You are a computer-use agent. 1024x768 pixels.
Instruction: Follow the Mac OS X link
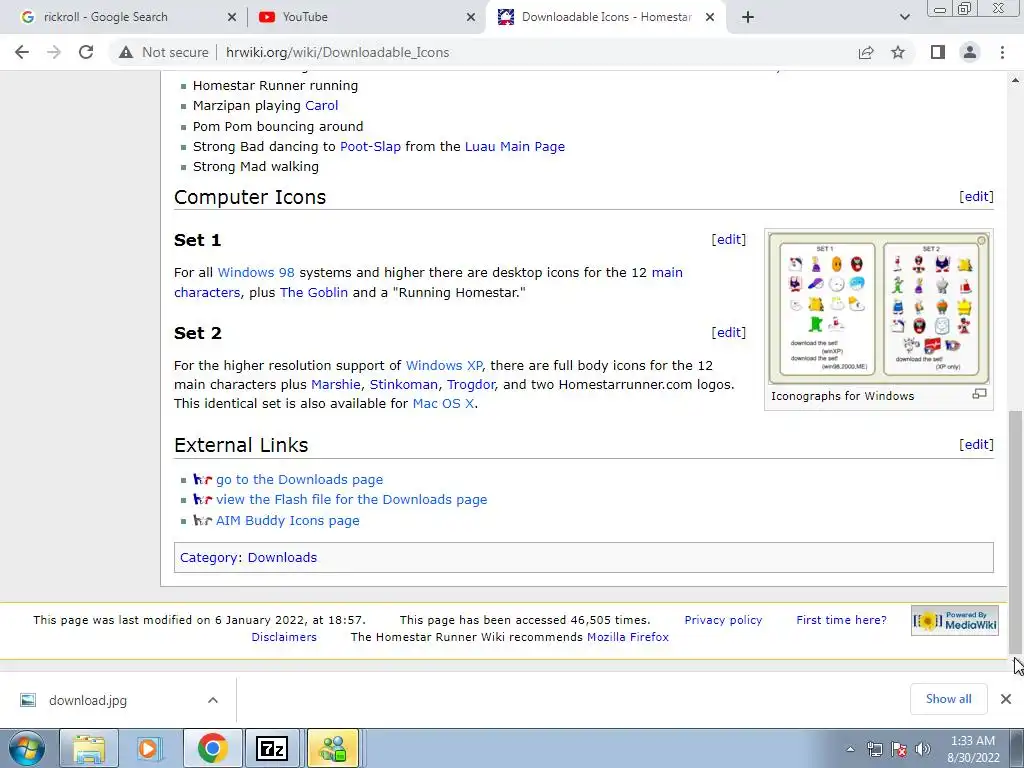[x=443, y=404]
